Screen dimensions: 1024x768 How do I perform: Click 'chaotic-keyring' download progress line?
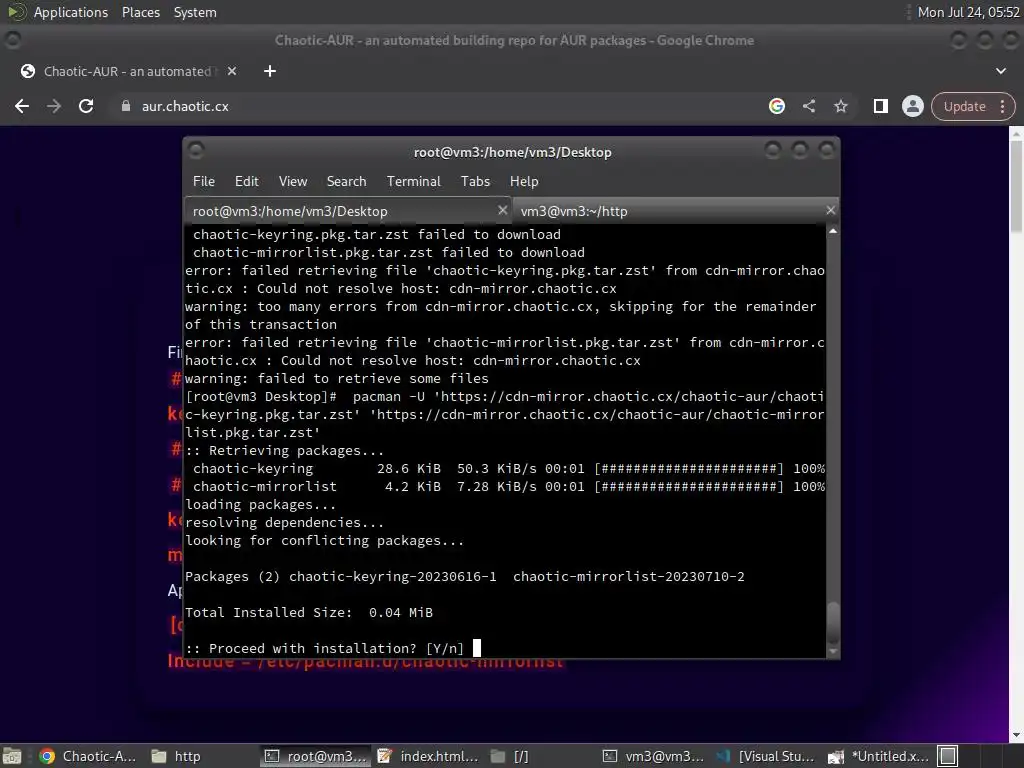(x=509, y=469)
